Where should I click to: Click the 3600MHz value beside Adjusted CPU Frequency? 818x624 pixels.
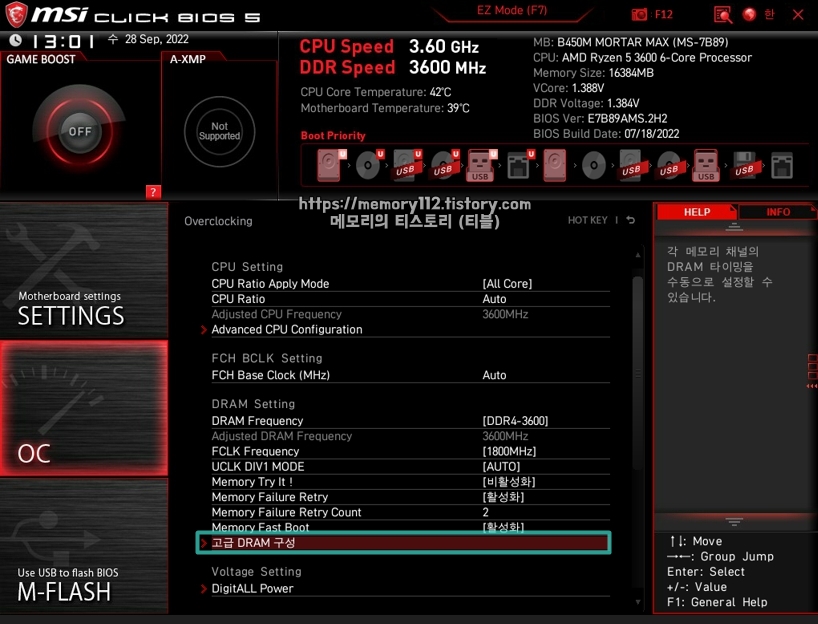tap(505, 314)
